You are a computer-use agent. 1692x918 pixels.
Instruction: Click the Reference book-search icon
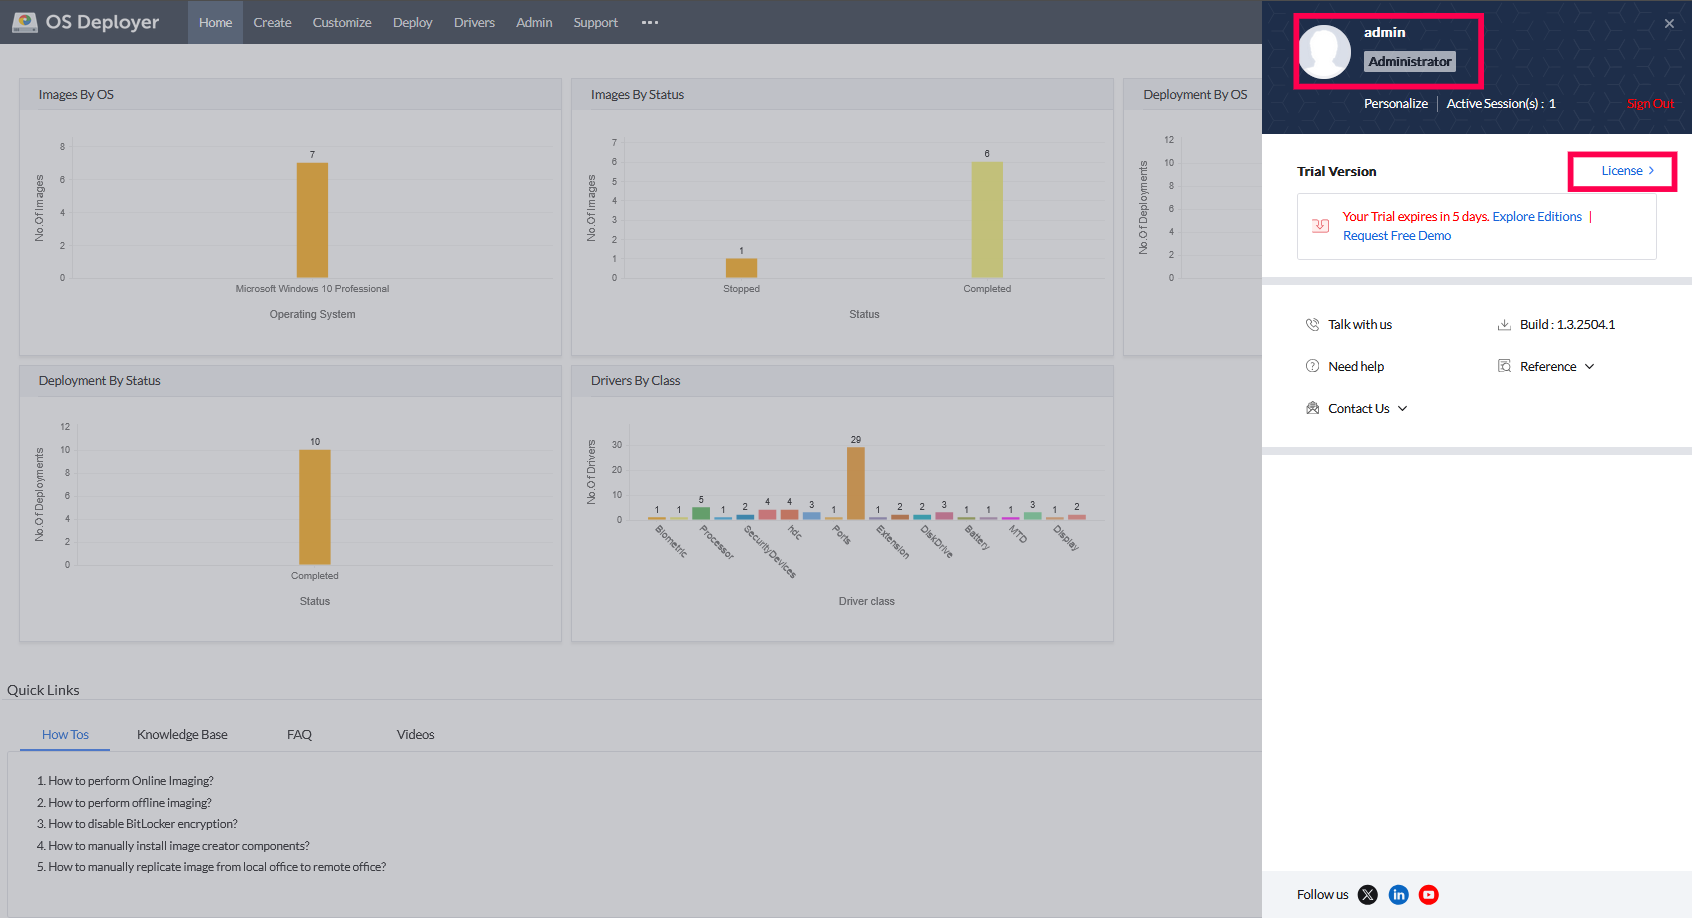1505,366
